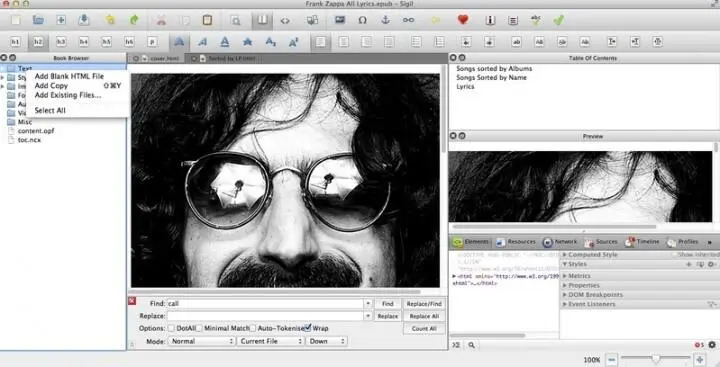This screenshot has height=367, width=720.
Task: Click the Insert Image icon
Action: pos(340,20)
